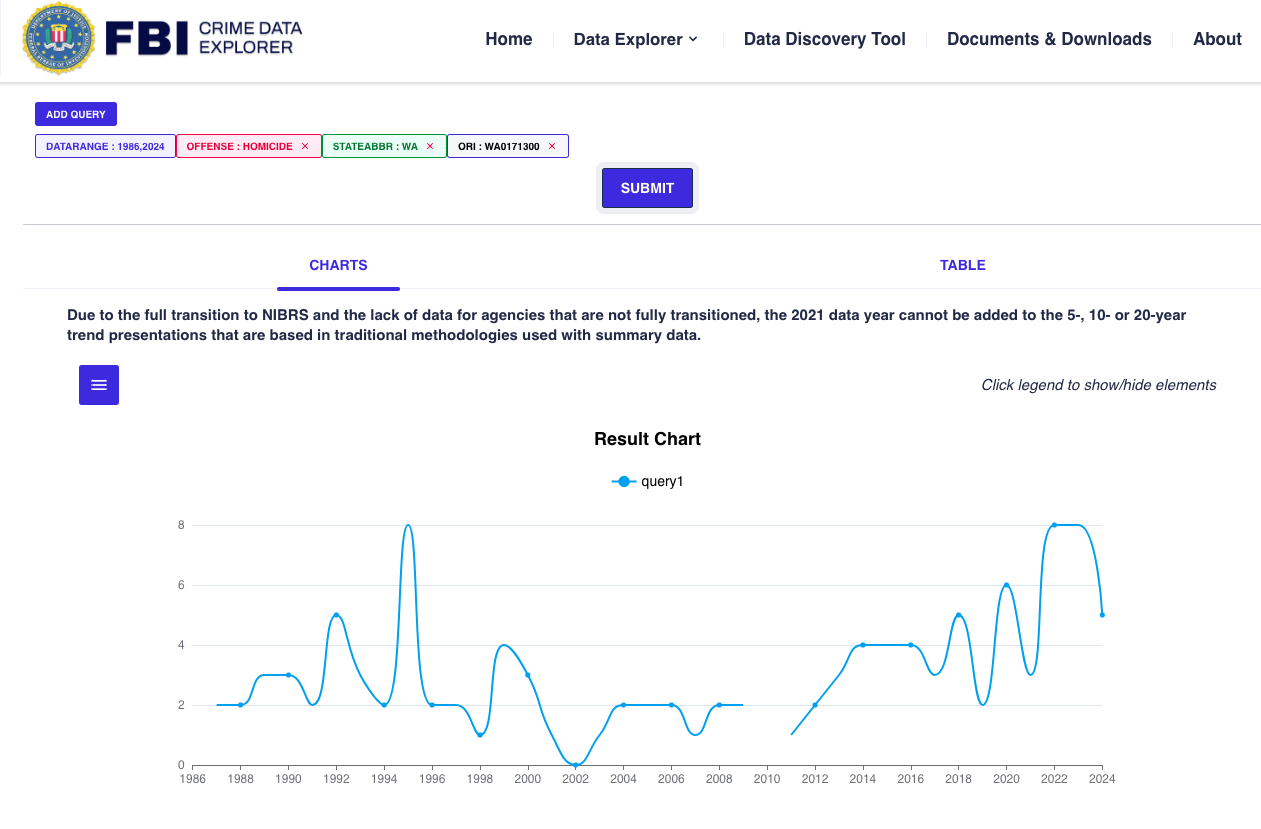The image size is (1261, 829).
Task: Switch to the TABLE tab
Action: pos(962,265)
